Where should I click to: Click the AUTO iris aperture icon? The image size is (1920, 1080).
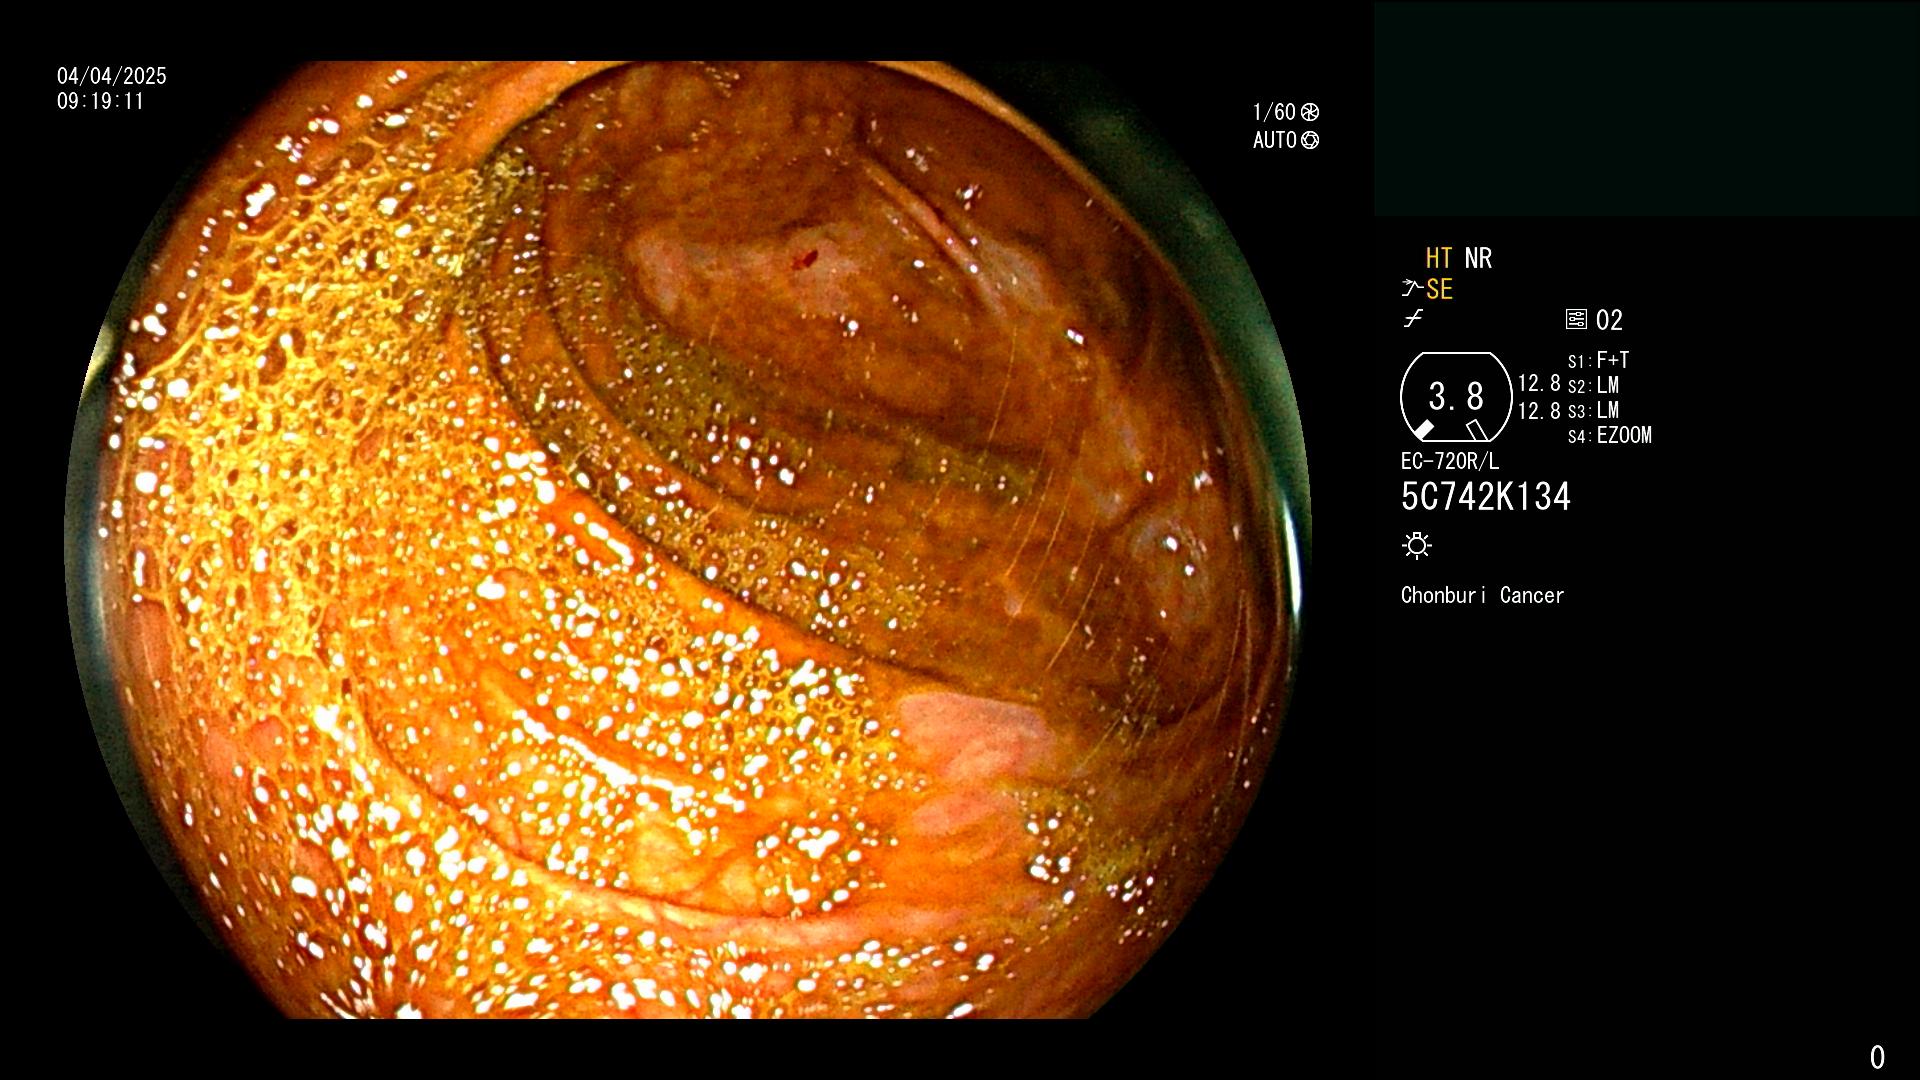tap(1310, 140)
